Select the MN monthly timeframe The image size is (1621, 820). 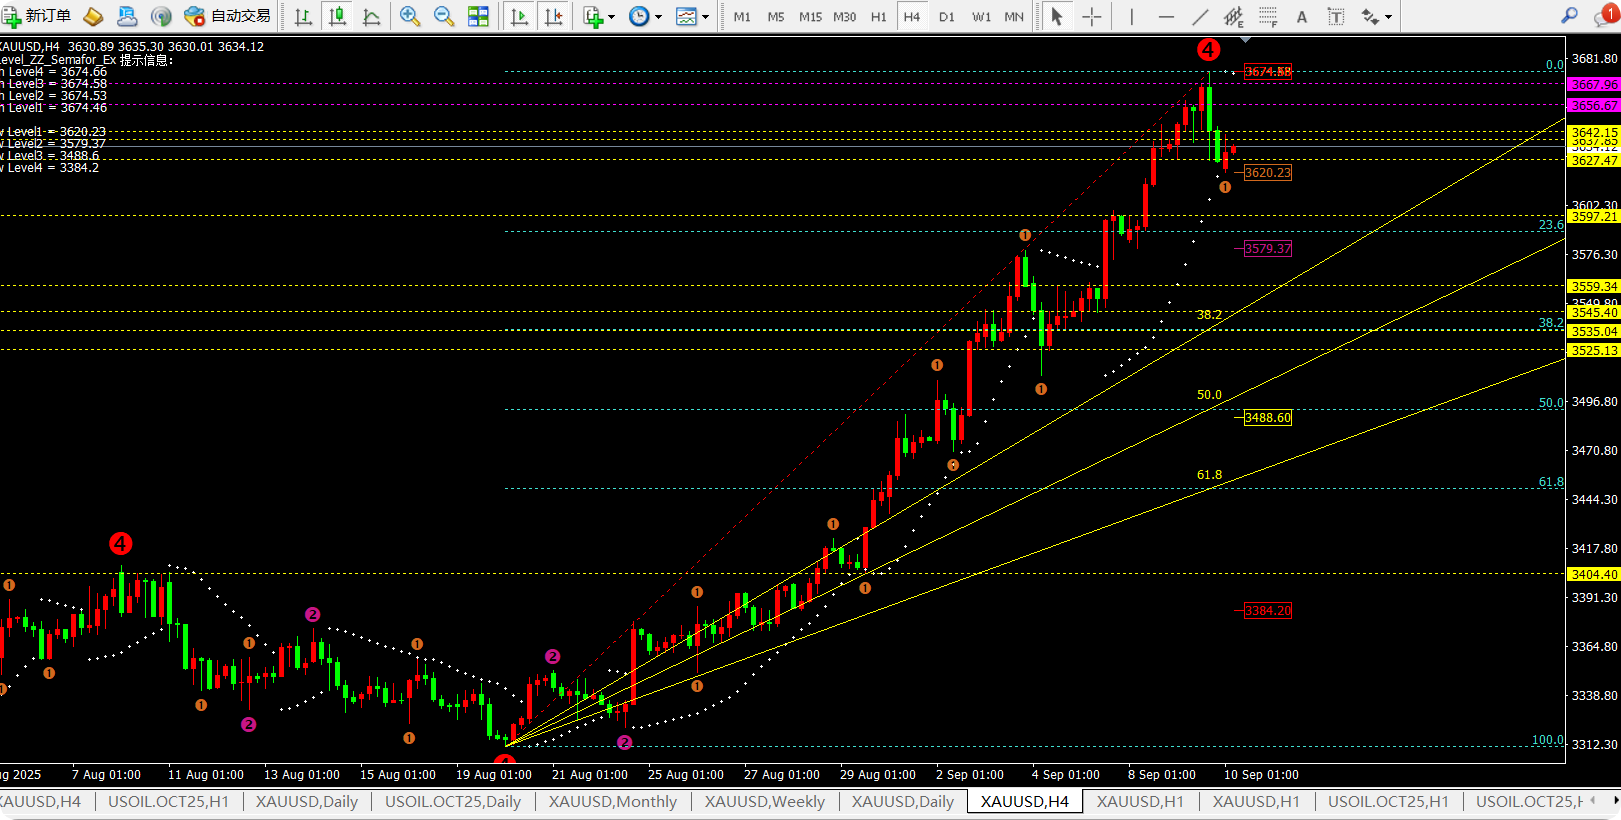(1014, 16)
